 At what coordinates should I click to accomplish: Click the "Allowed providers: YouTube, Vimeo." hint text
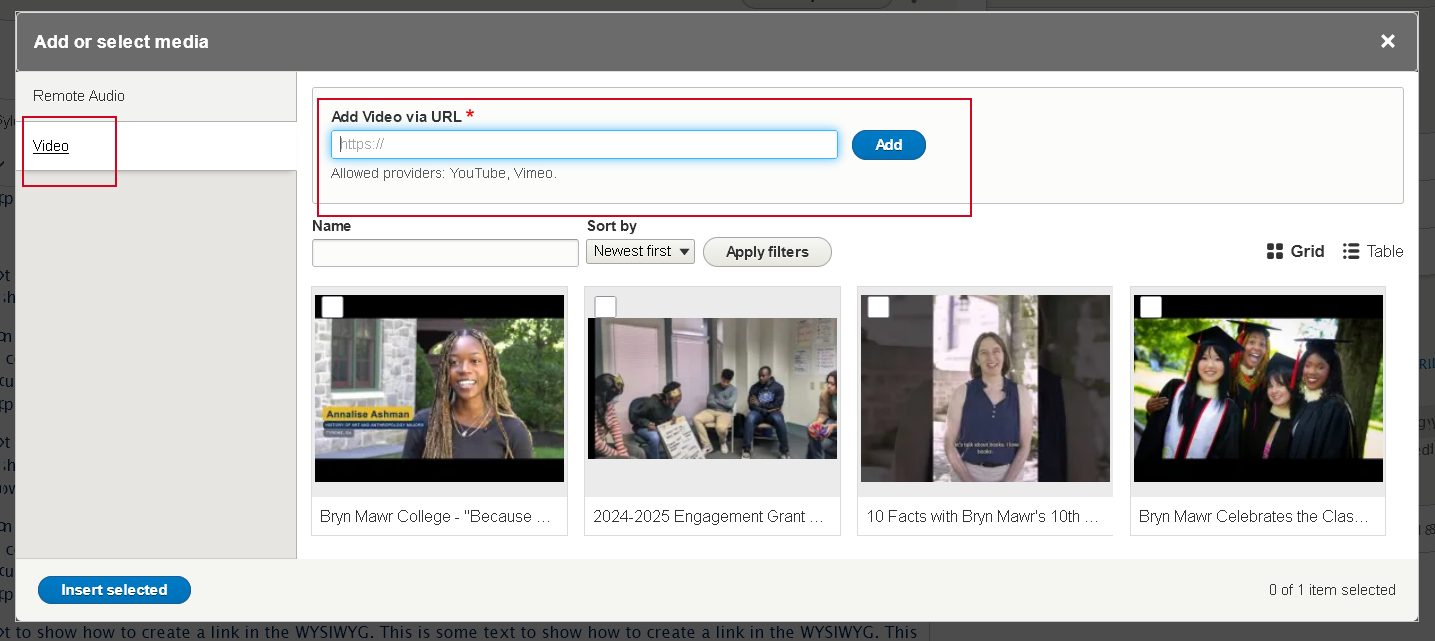coord(444,173)
